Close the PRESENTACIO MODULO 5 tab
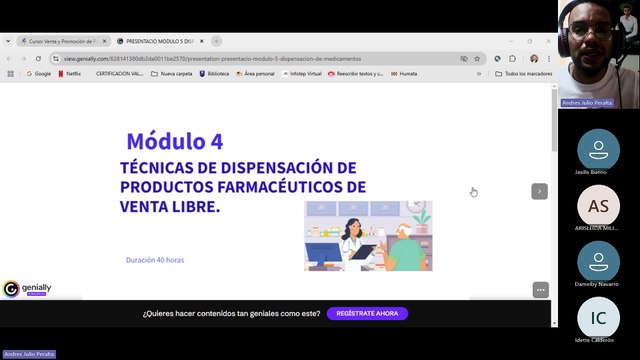 (x=202, y=41)
